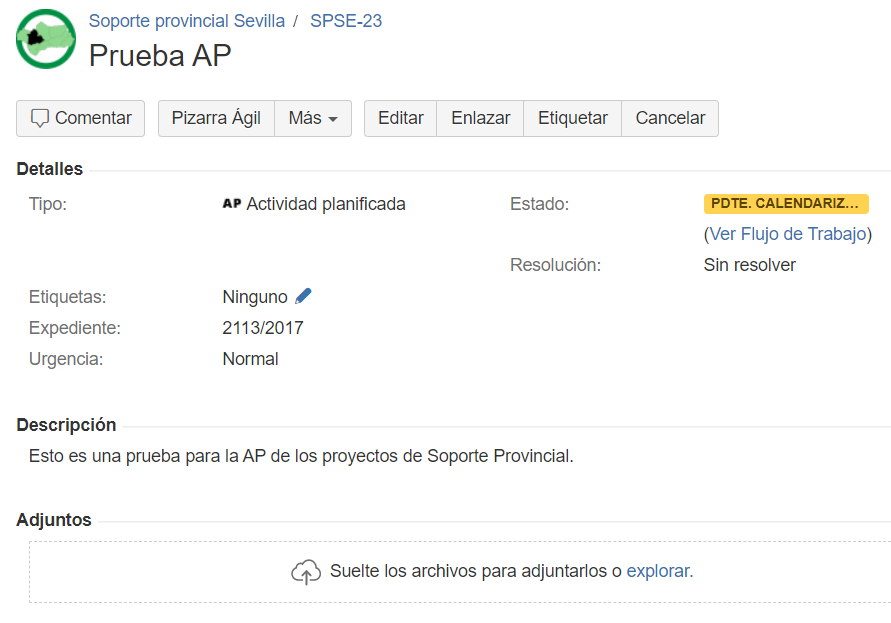Image resolution: width=891 pixels, height=623 pixels.
Task: Click the explorar link to browse files
Action: (x=659, y=571)
